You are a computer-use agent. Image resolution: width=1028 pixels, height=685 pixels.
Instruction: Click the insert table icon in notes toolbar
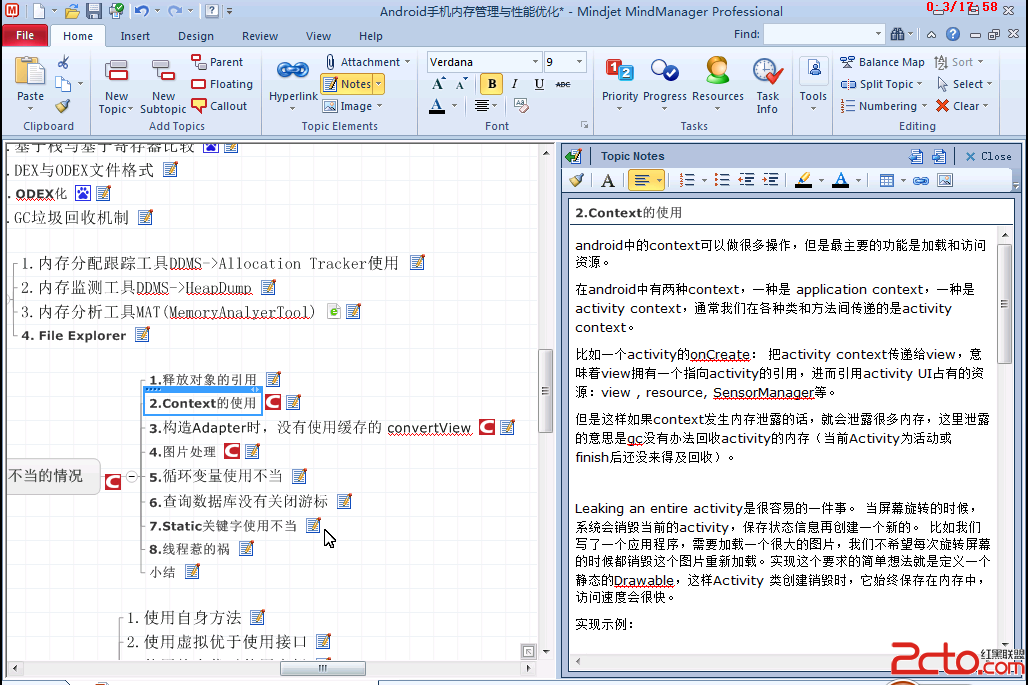point(886,180)
